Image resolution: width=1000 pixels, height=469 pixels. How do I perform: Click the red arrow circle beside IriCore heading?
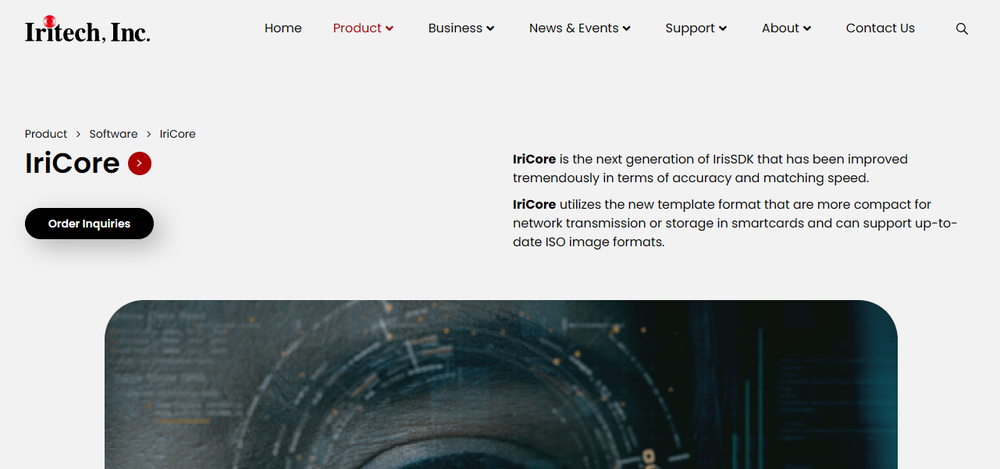pyautogui.click(x=140, y=163)
